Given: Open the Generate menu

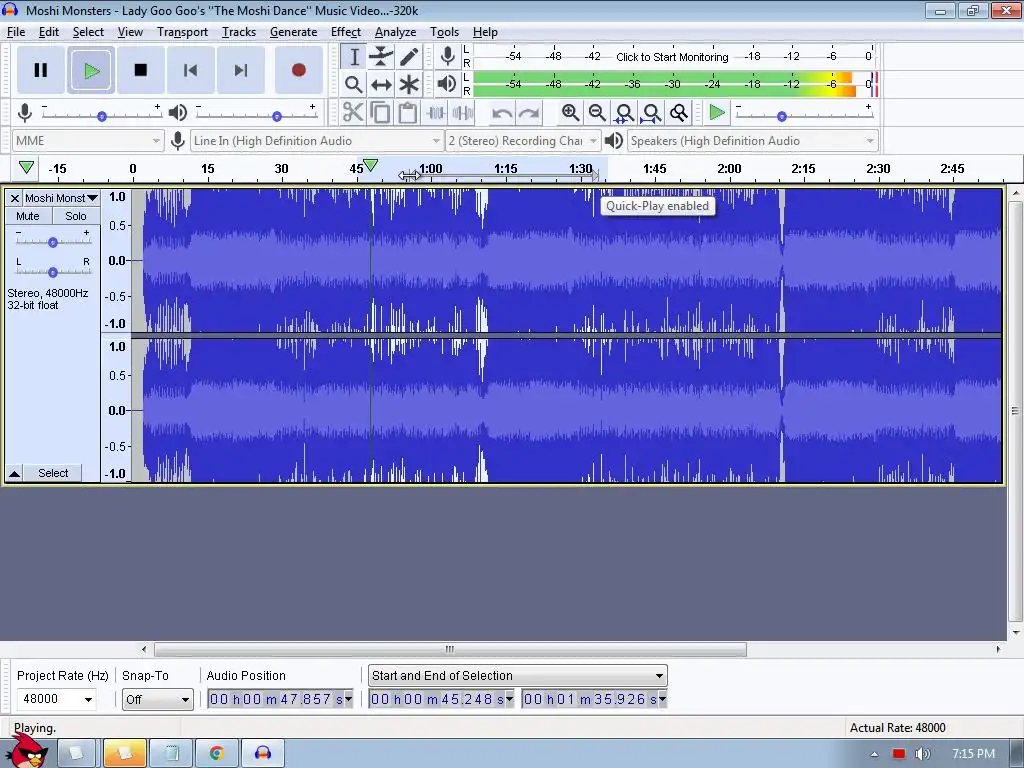Looking at the screenshot, I should point(293,32).
